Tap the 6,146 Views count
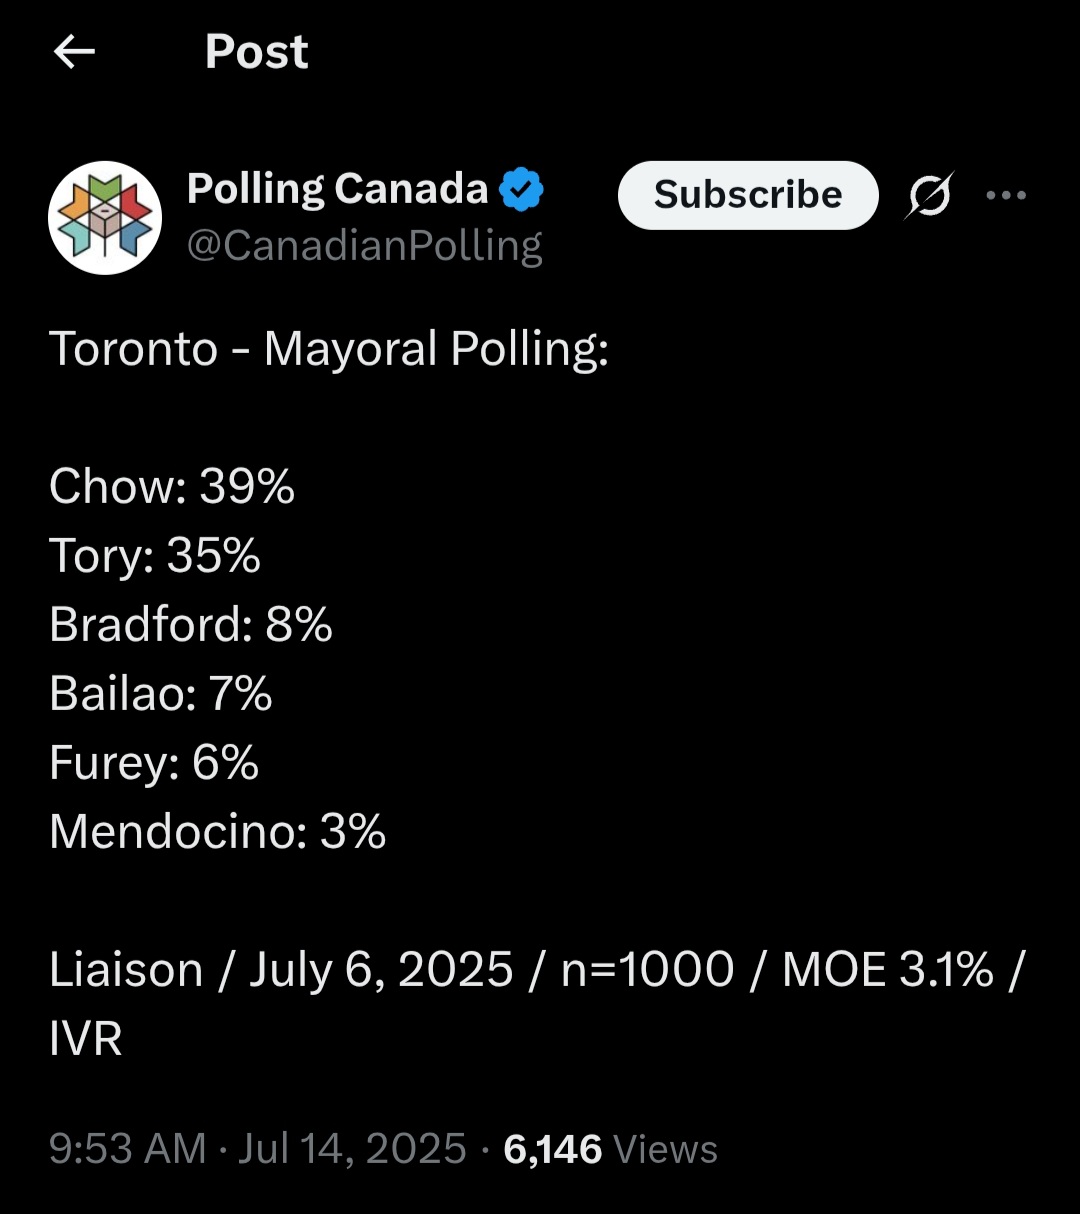Screen dimensions: 1080x1214 (610, 1149)
